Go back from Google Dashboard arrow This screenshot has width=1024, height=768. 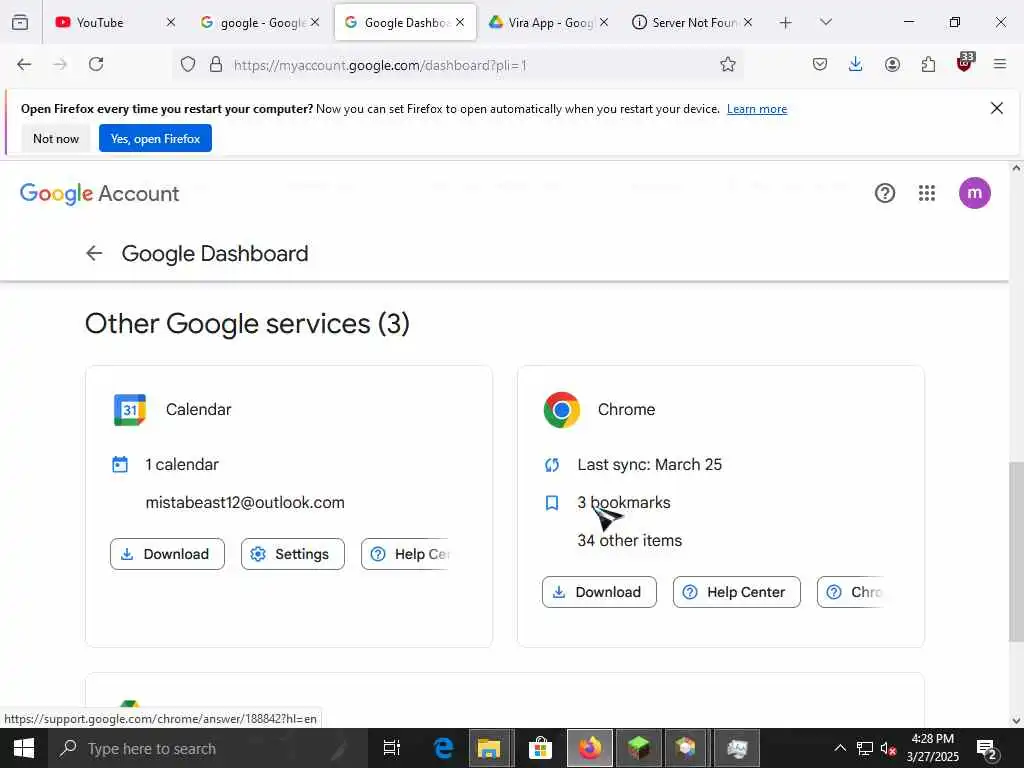(x=94, y=253)
